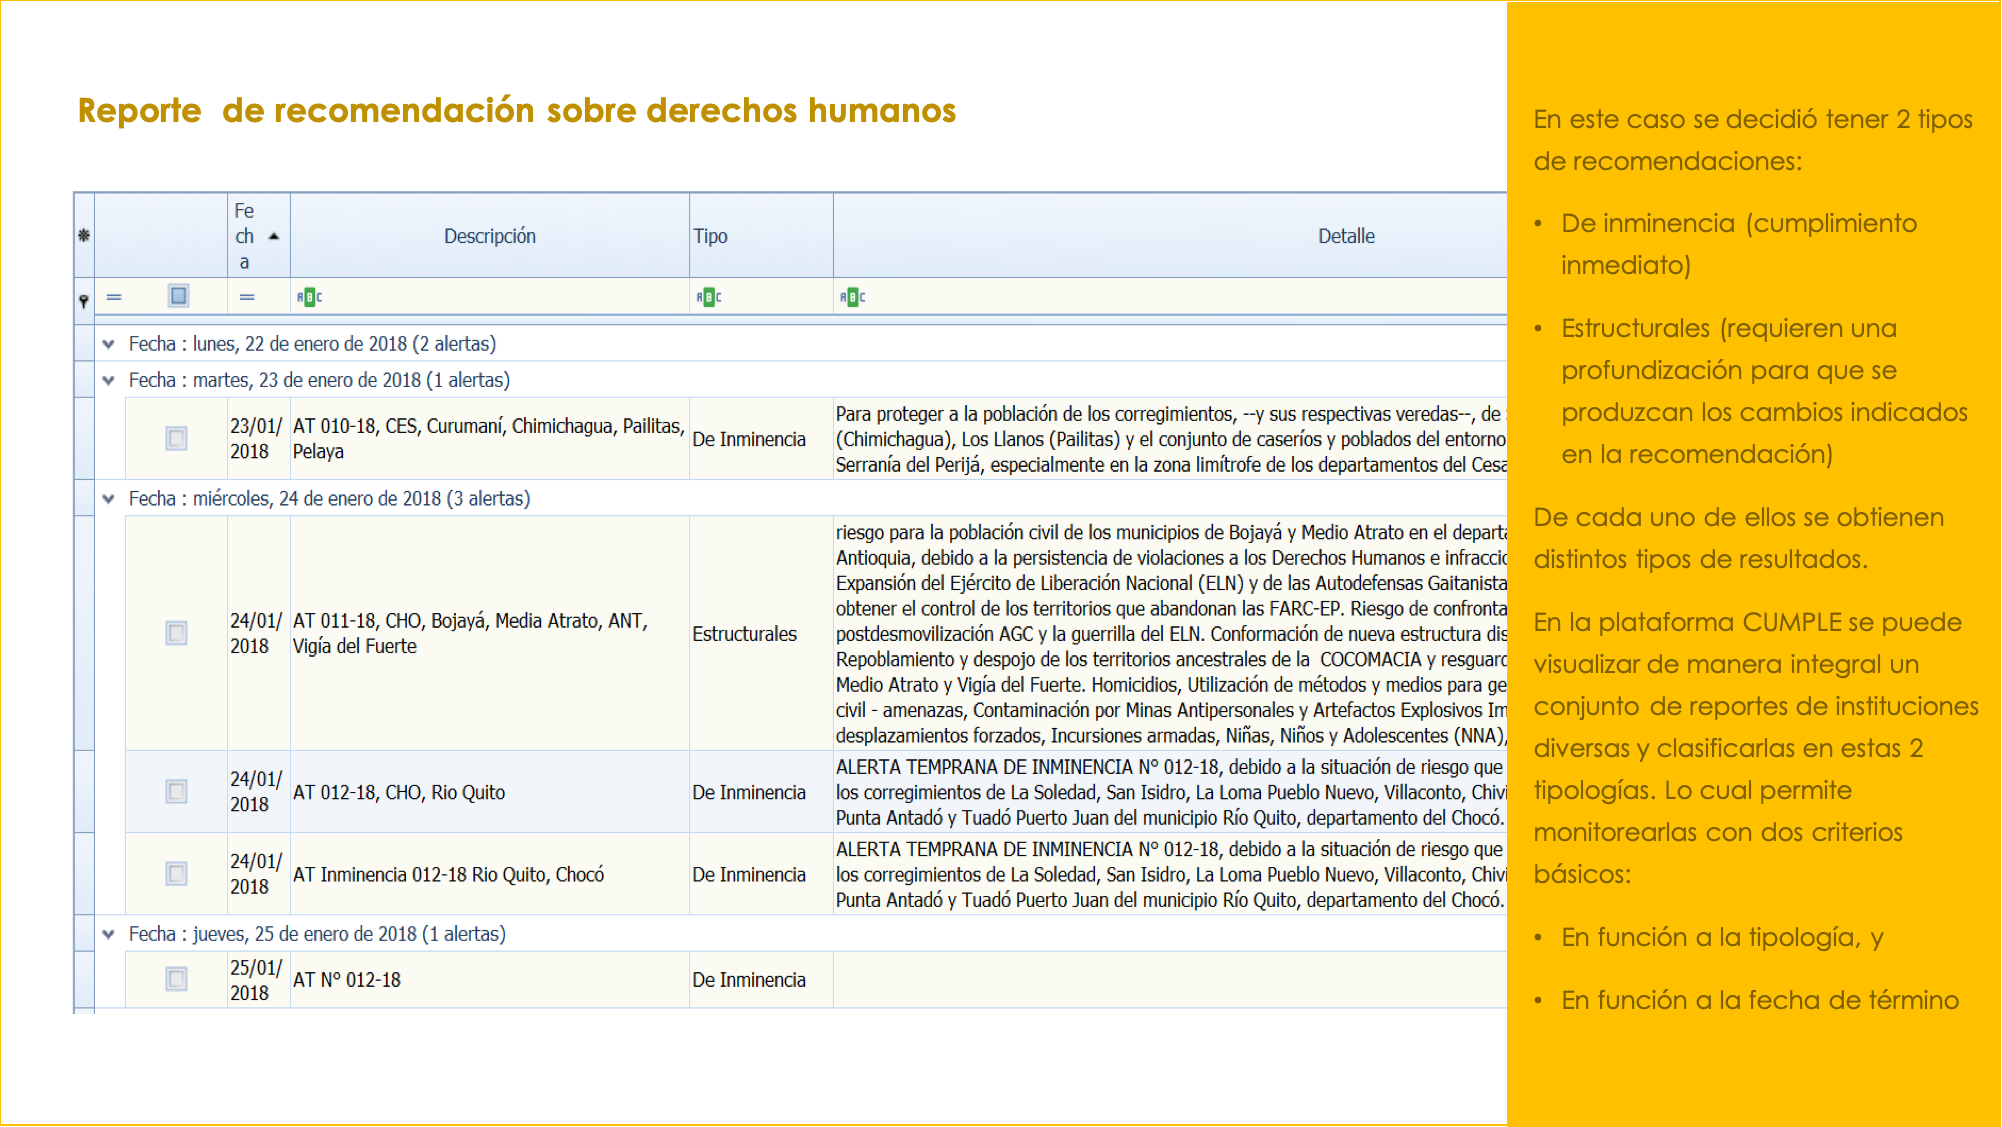Collapse the jueves, 25 de enero group
Image resolution: width=2002 pixels, height=1127 pixels.
[109, 934]
